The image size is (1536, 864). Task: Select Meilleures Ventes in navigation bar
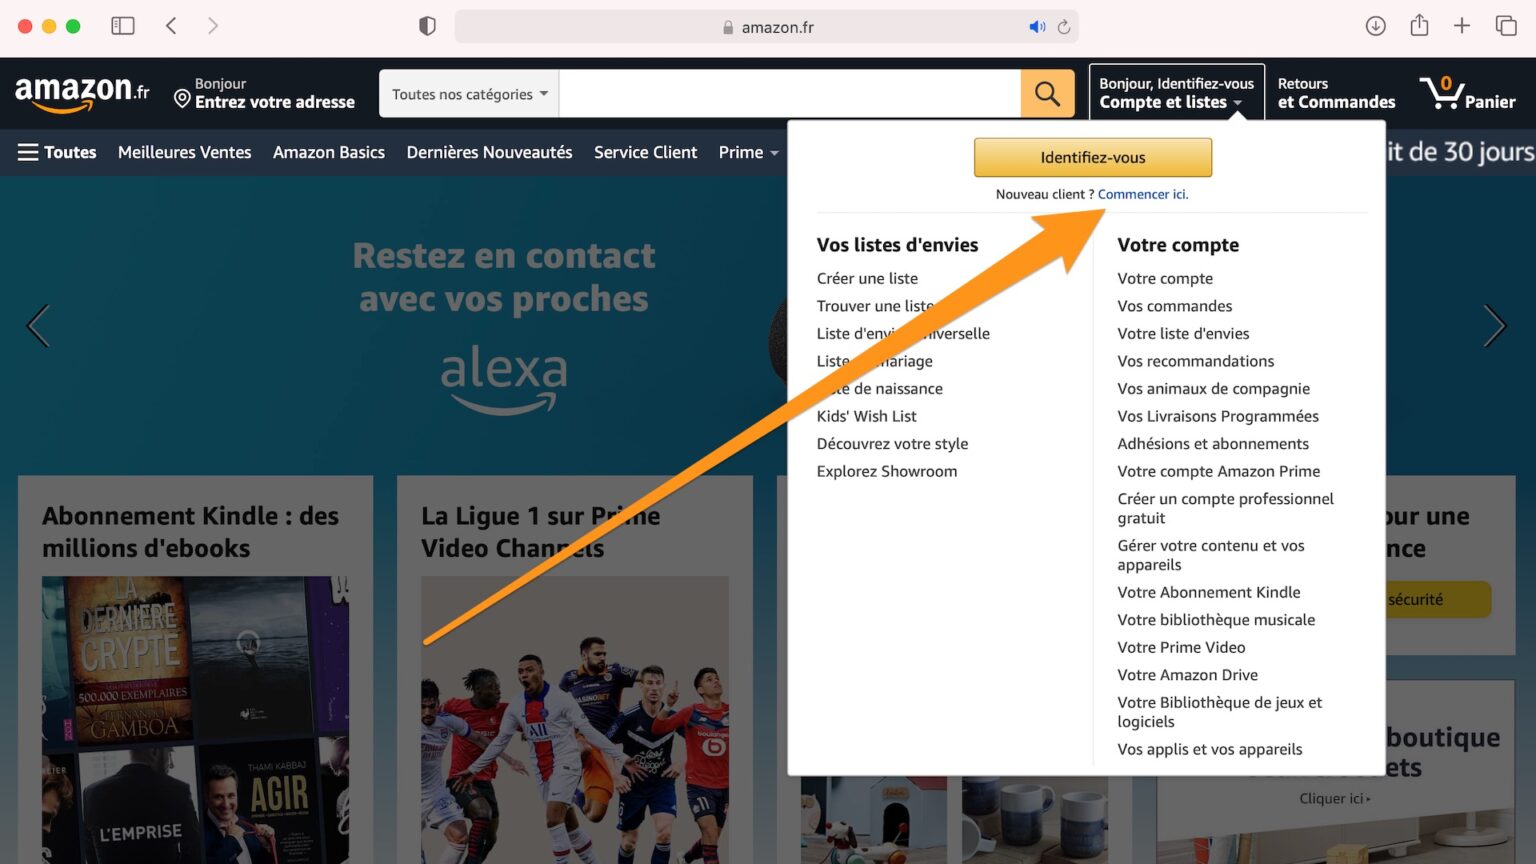pos(184,152)
